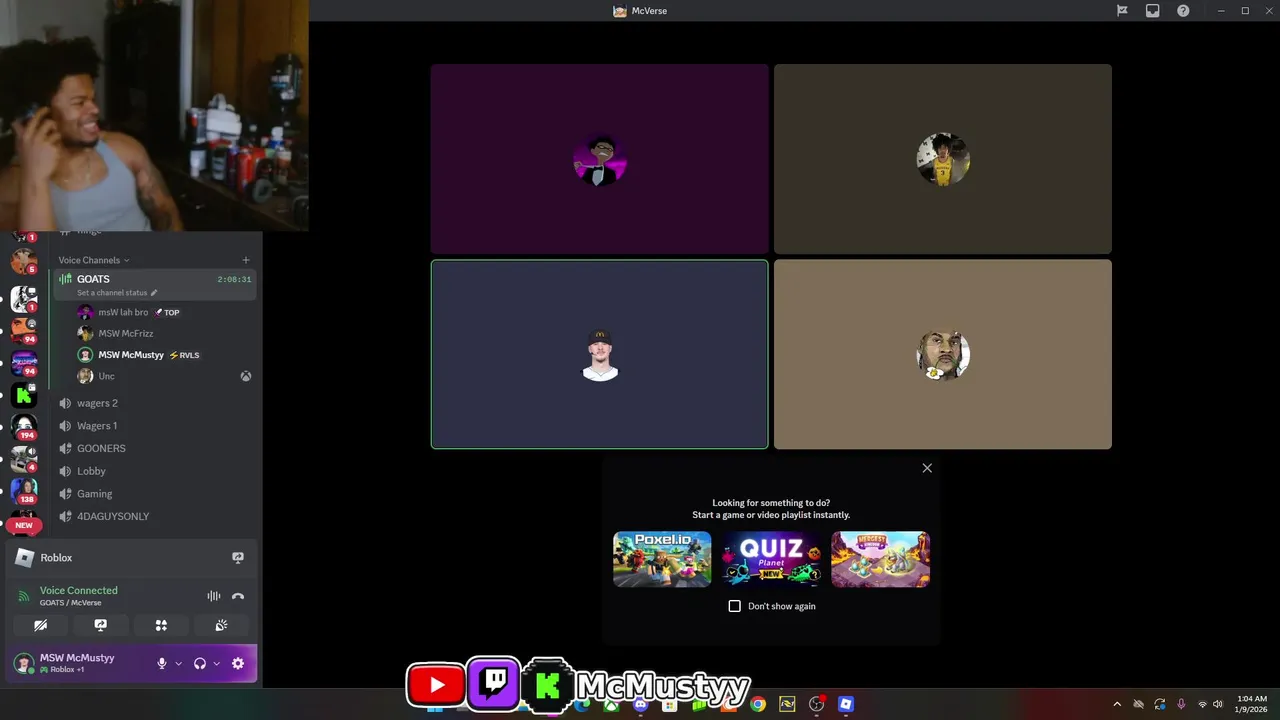Image resolution: width=1280 pixels, height=720 pixels.
Task: Click the TOP tag beside msW lah bro
Action: click(167, 312)
